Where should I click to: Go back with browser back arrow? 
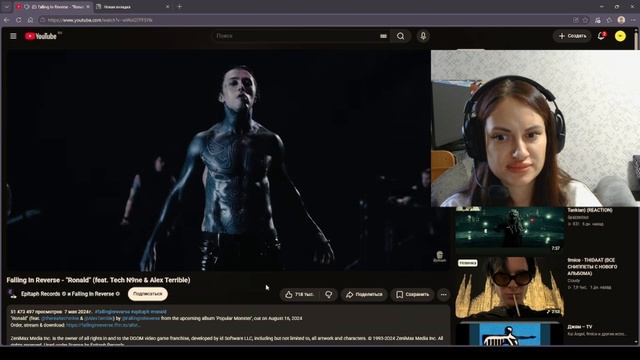pyautogui.click(x=7, y=20)
